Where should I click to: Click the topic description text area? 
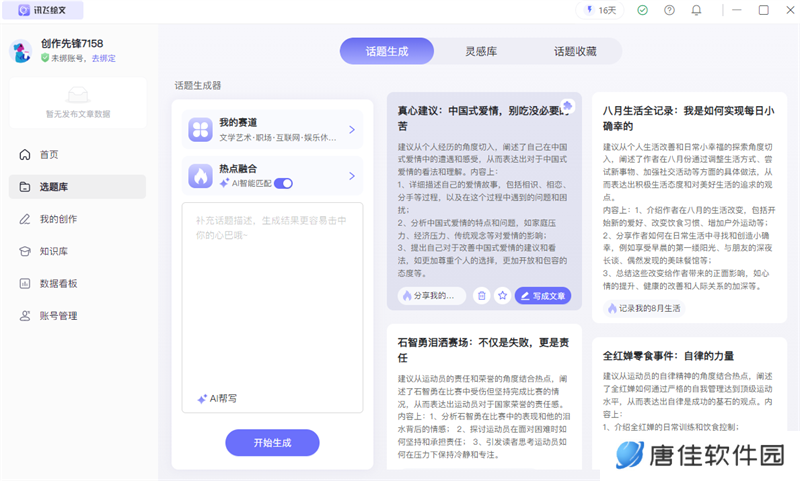[272, 308]
